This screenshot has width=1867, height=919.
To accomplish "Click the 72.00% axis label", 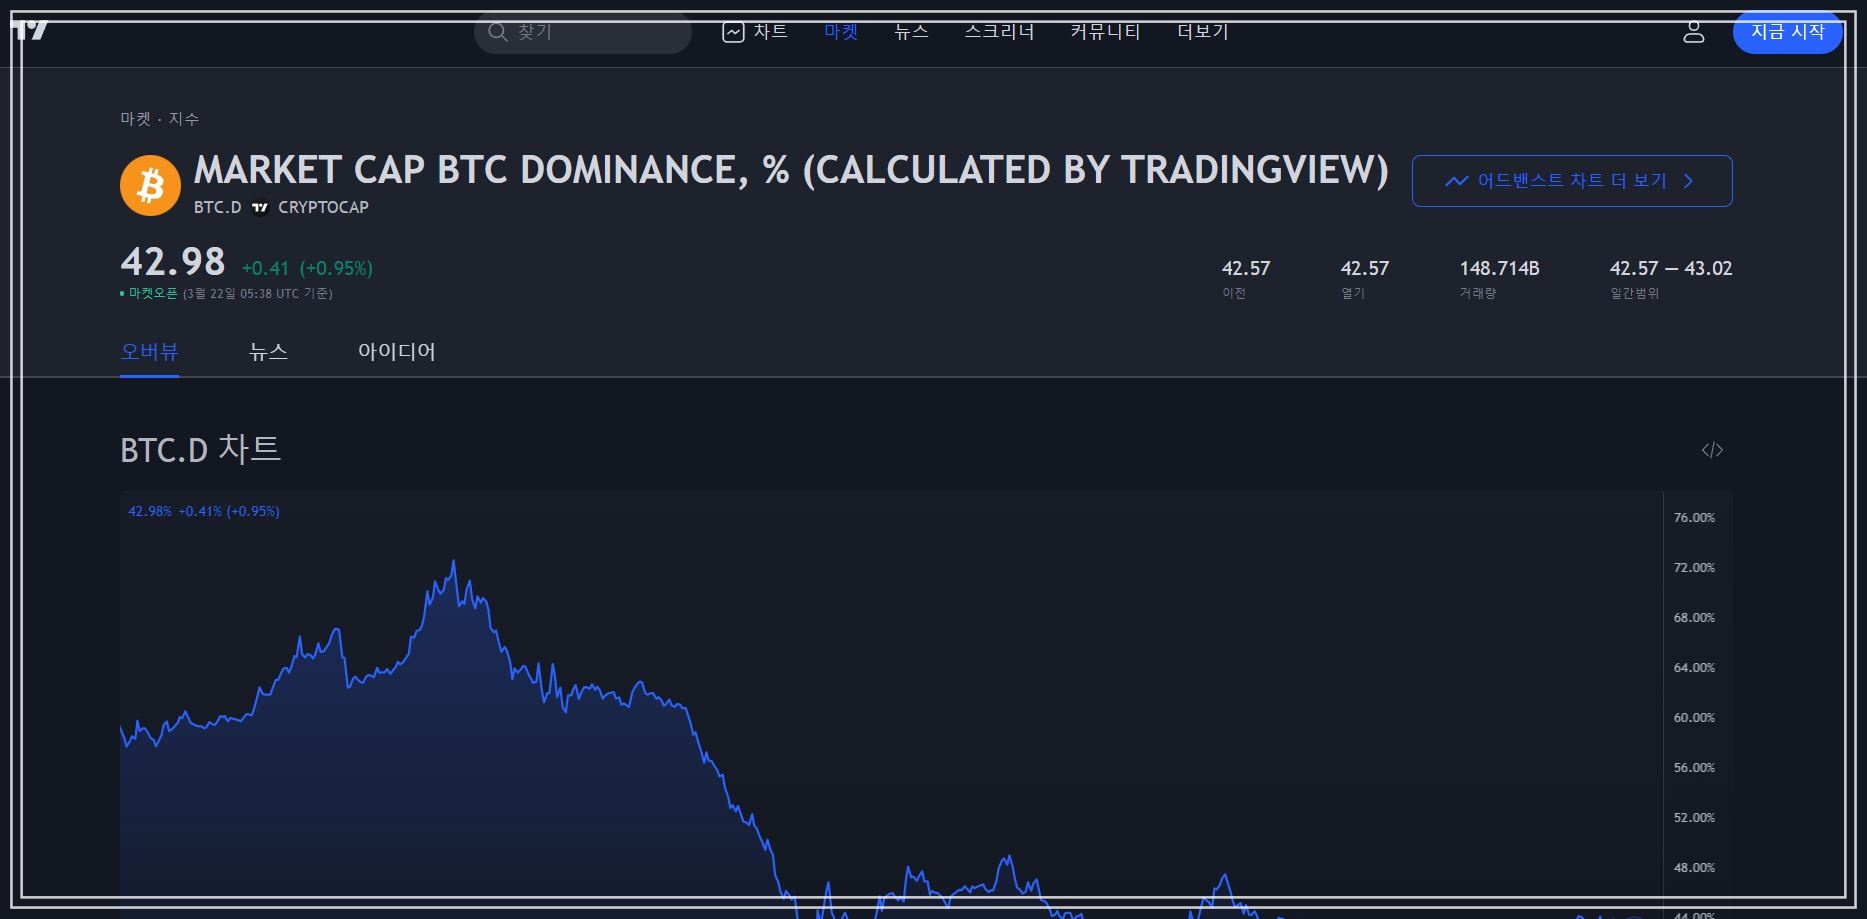I will point(1694,567).
